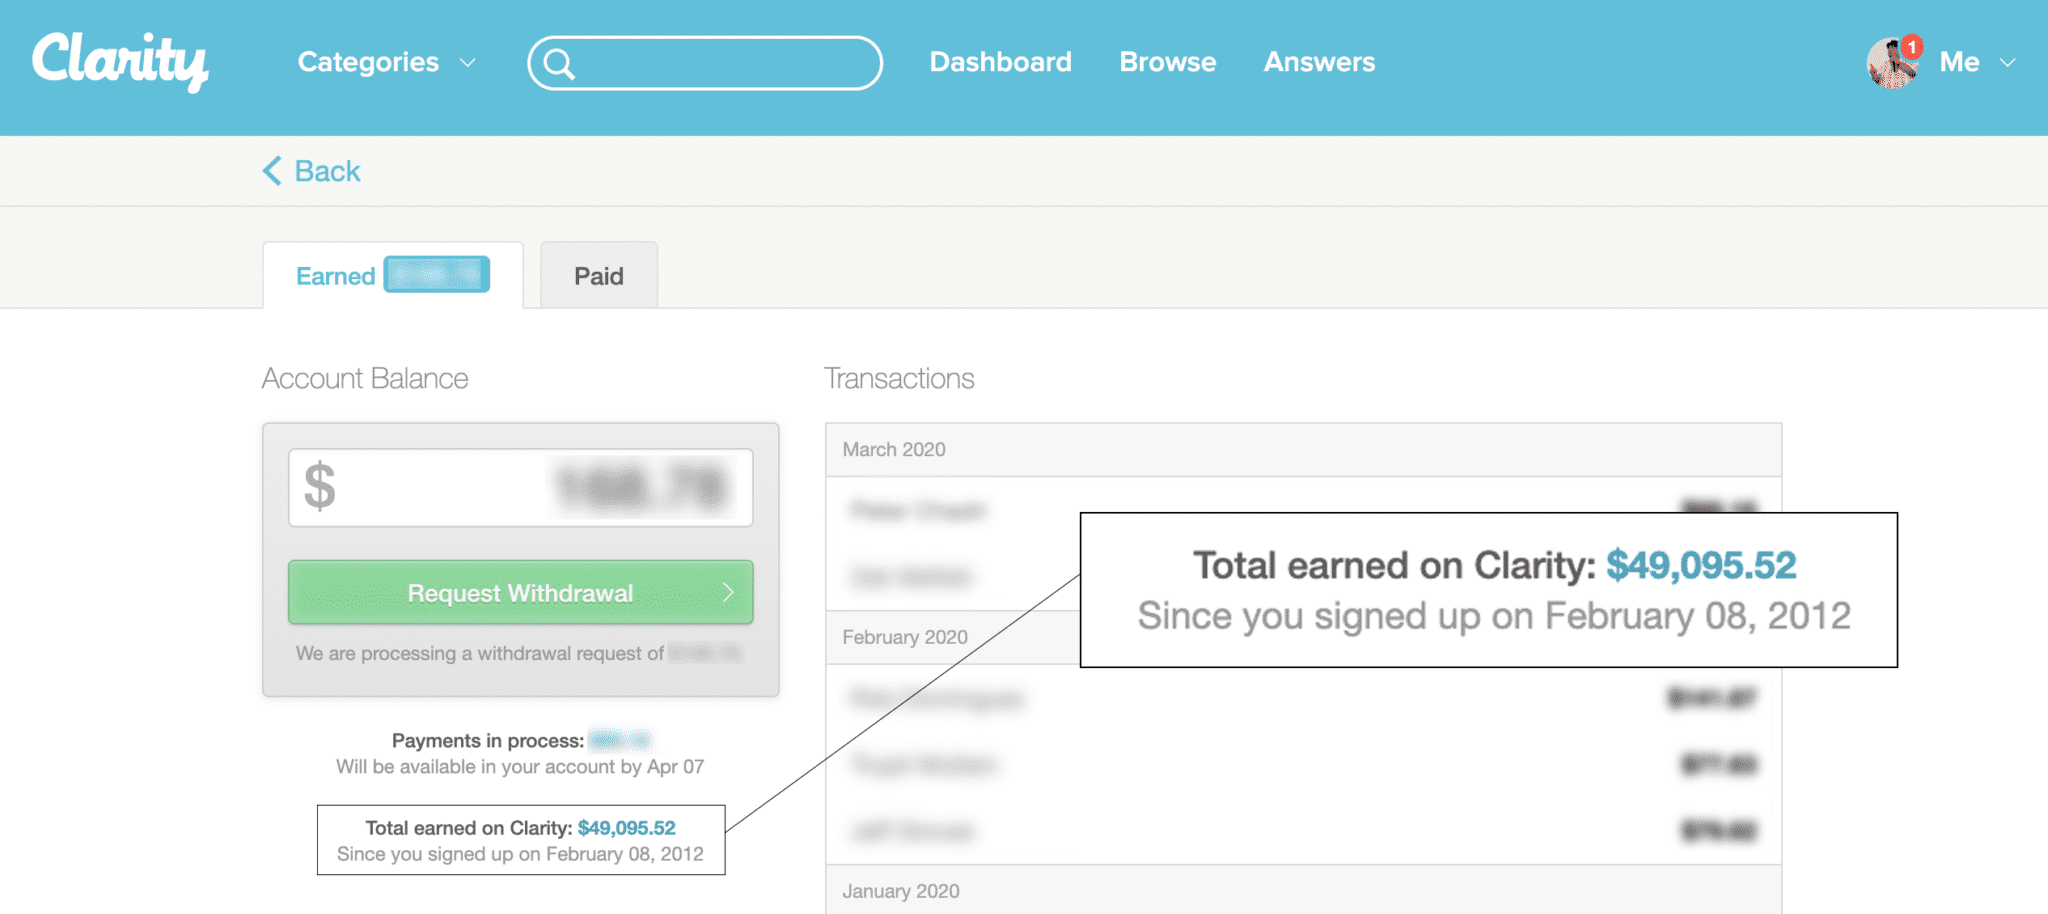The width and height of the screenshot is (2048, 914).
Task: Click the total earned $49,095.52 amount
Action: point(626,828)
